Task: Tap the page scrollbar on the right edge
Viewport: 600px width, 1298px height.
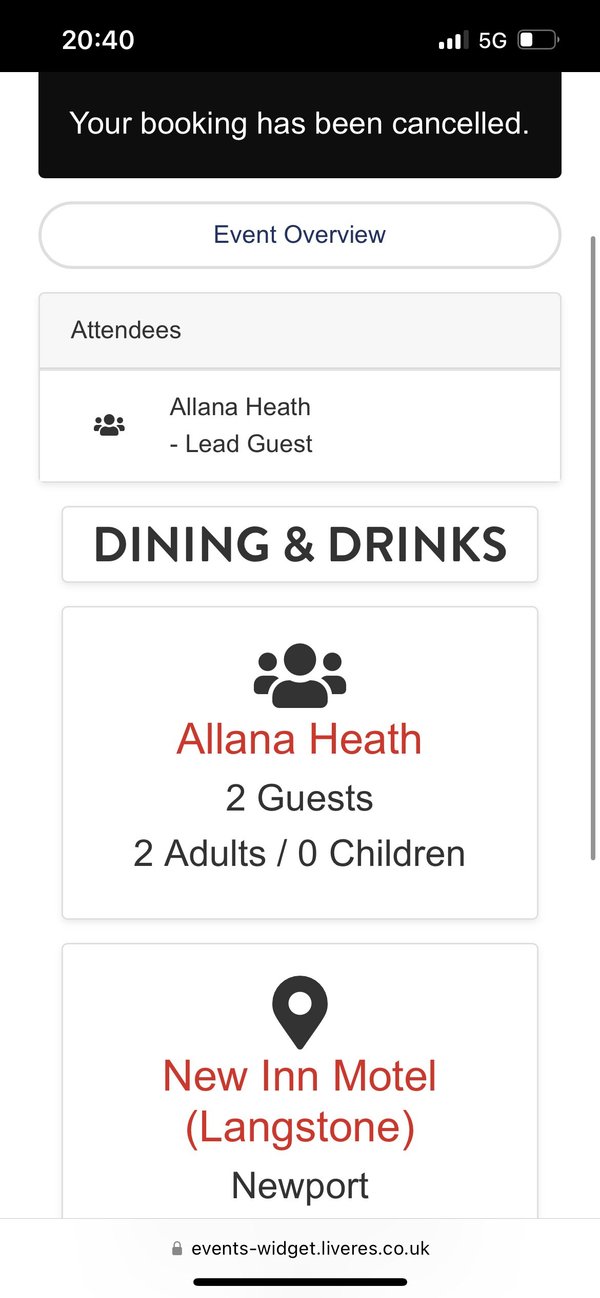Action: coord(594,548)
